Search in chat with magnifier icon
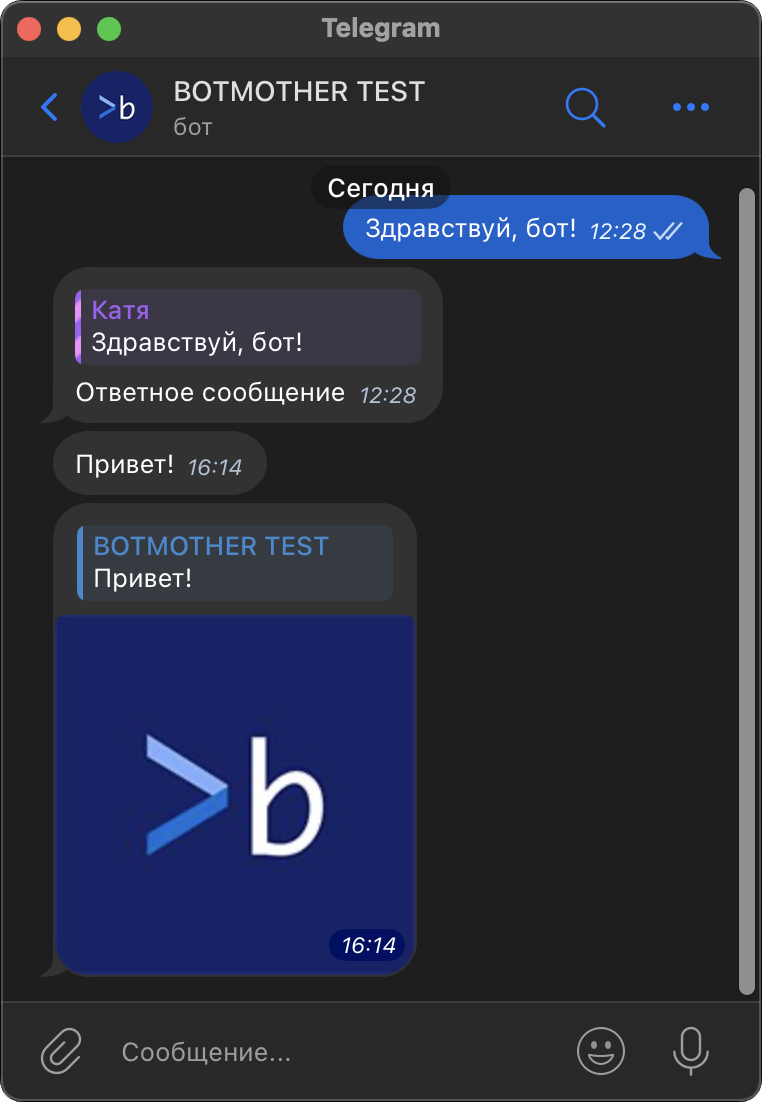This screenshot has width=762, height=1102. (x=585, y=108)
